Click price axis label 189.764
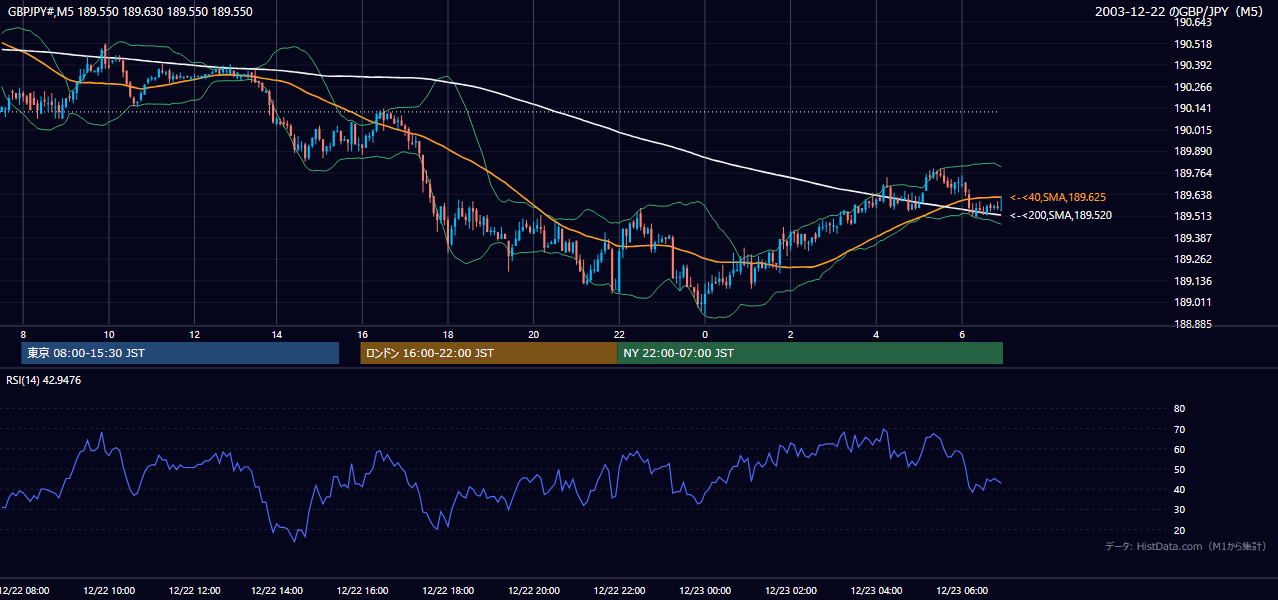 [x=1193, y=173]
